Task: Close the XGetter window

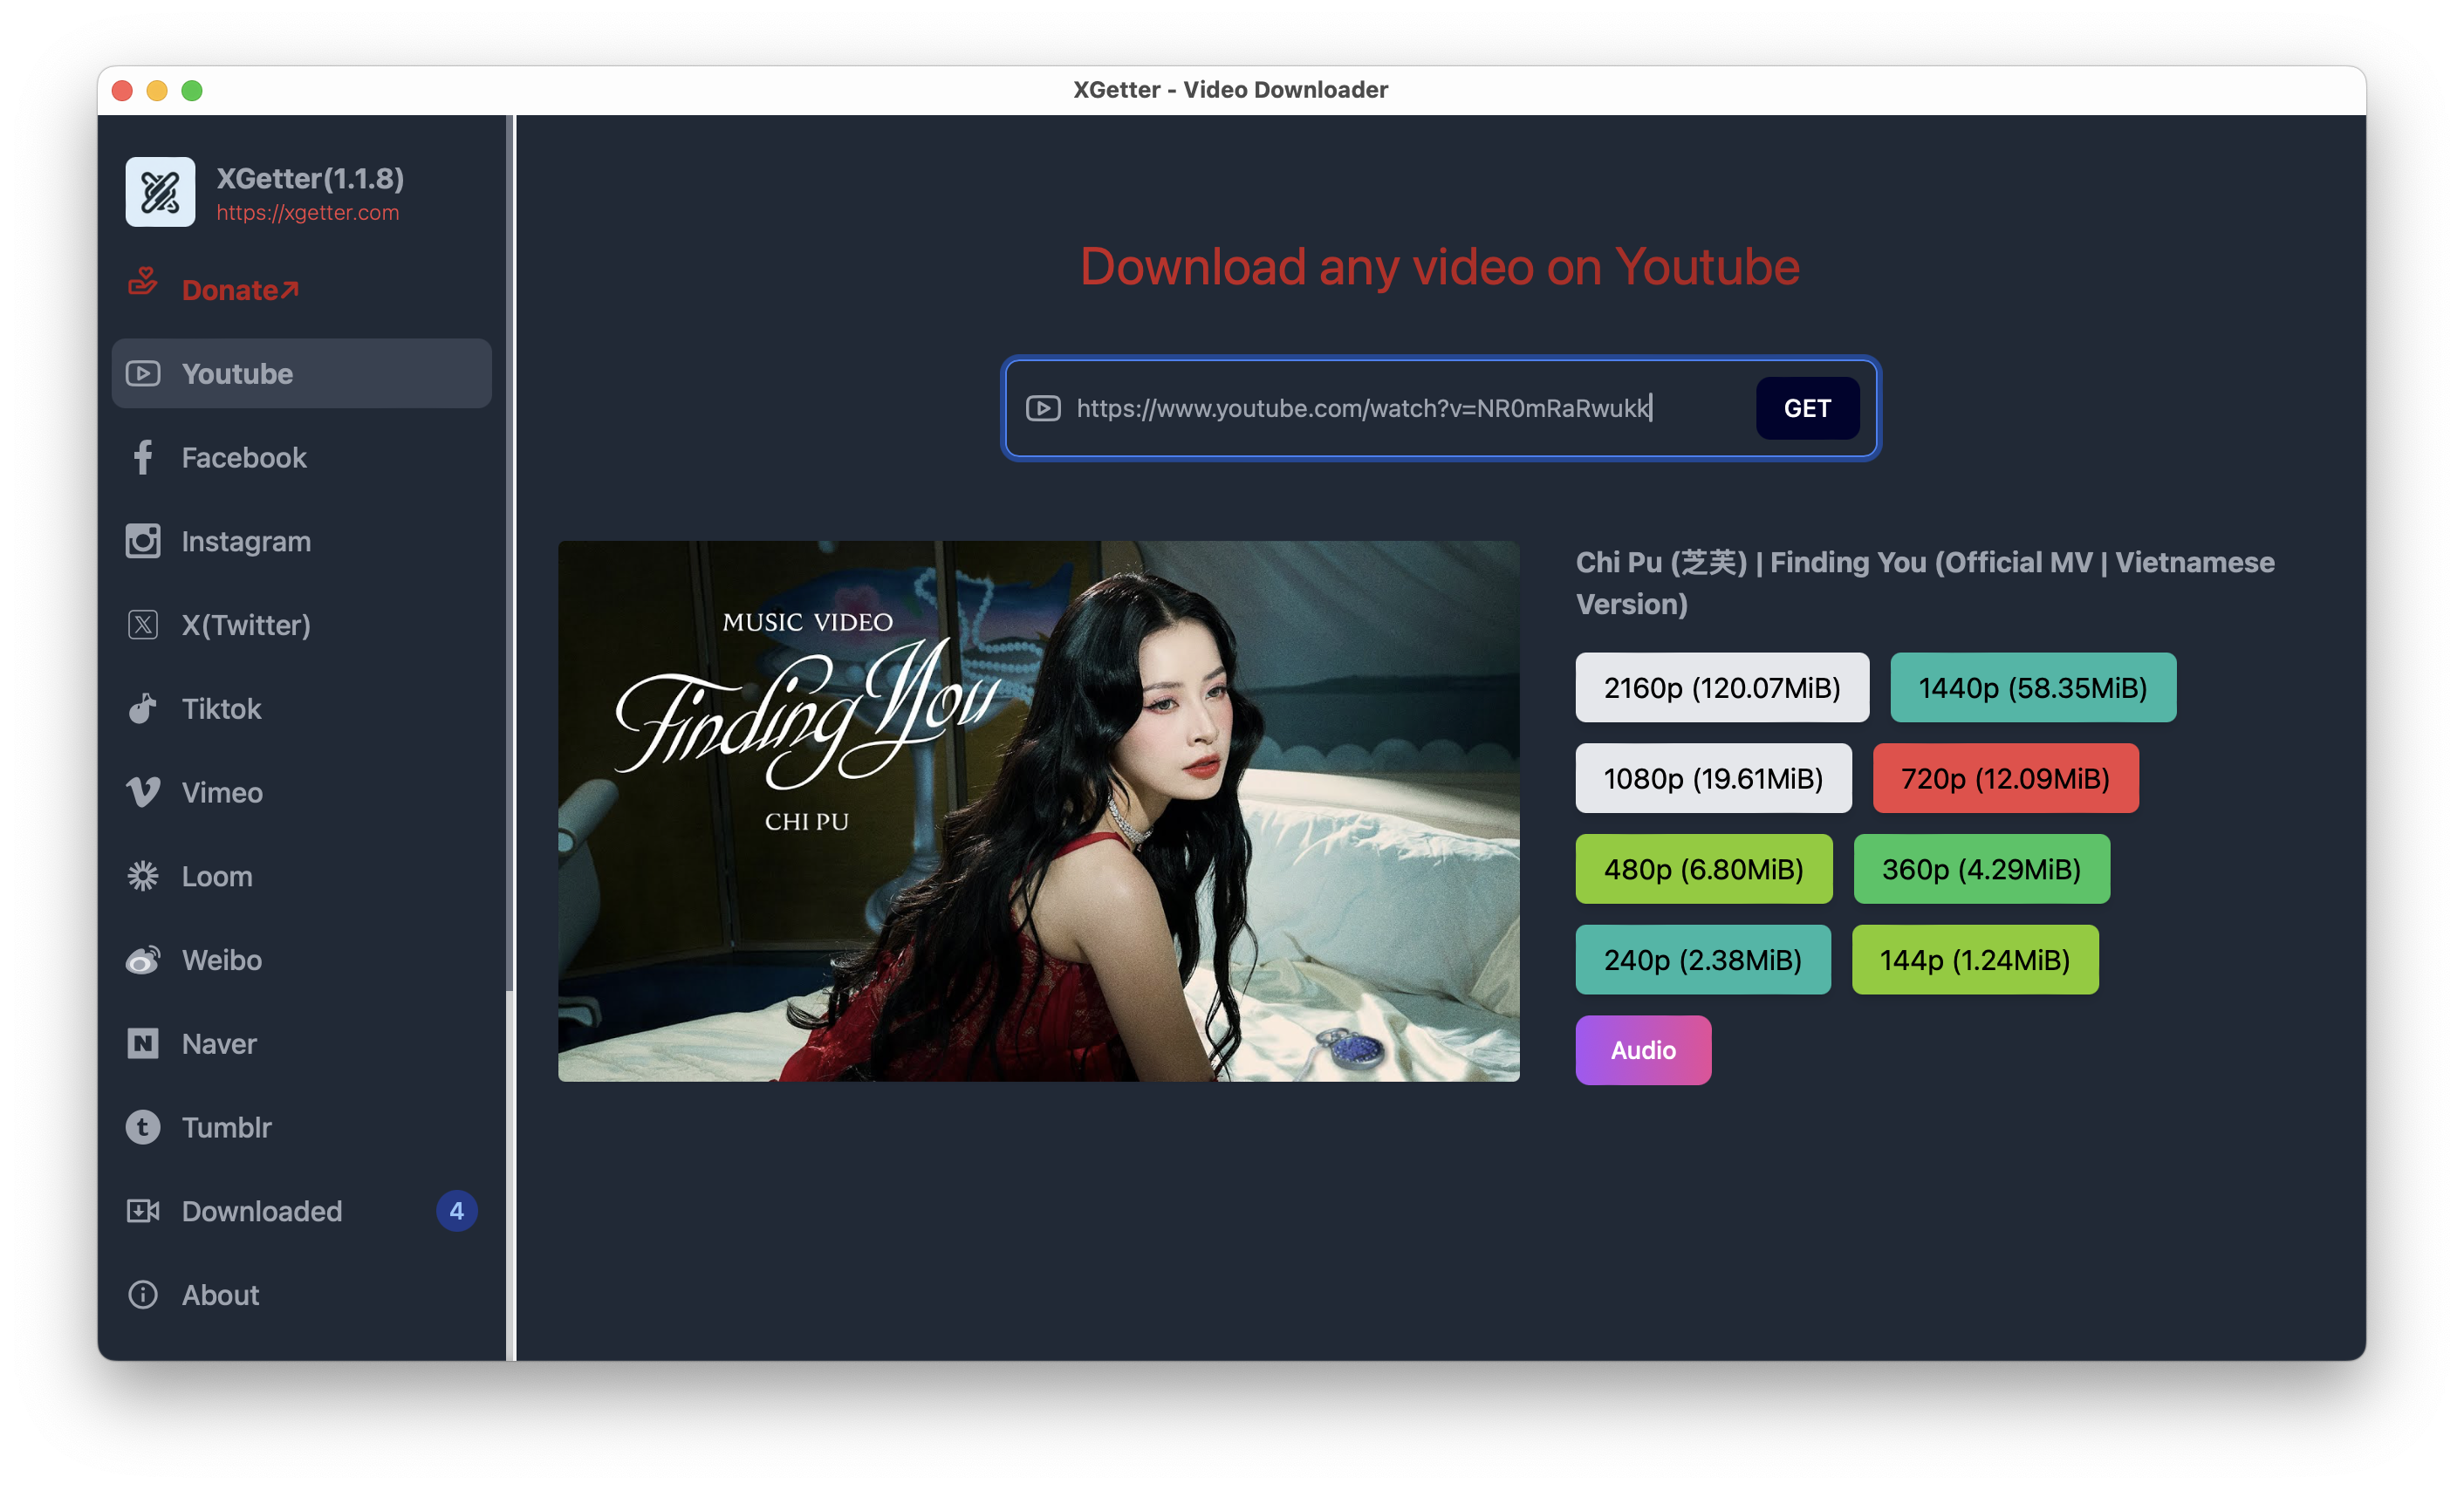Action: 122,91
